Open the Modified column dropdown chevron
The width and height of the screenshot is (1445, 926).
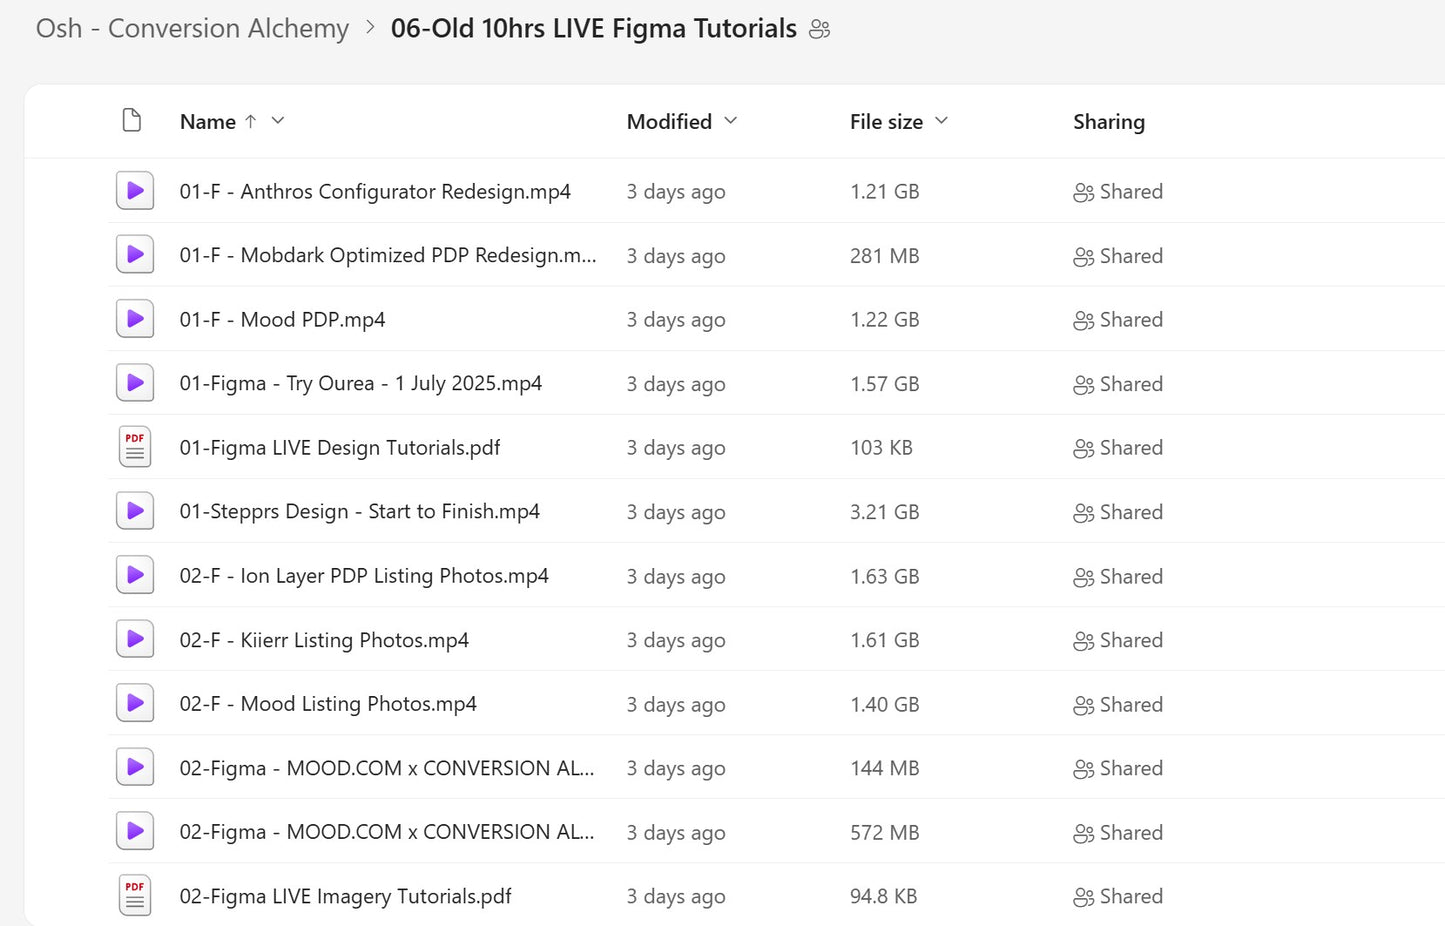(x=730, y=121)
